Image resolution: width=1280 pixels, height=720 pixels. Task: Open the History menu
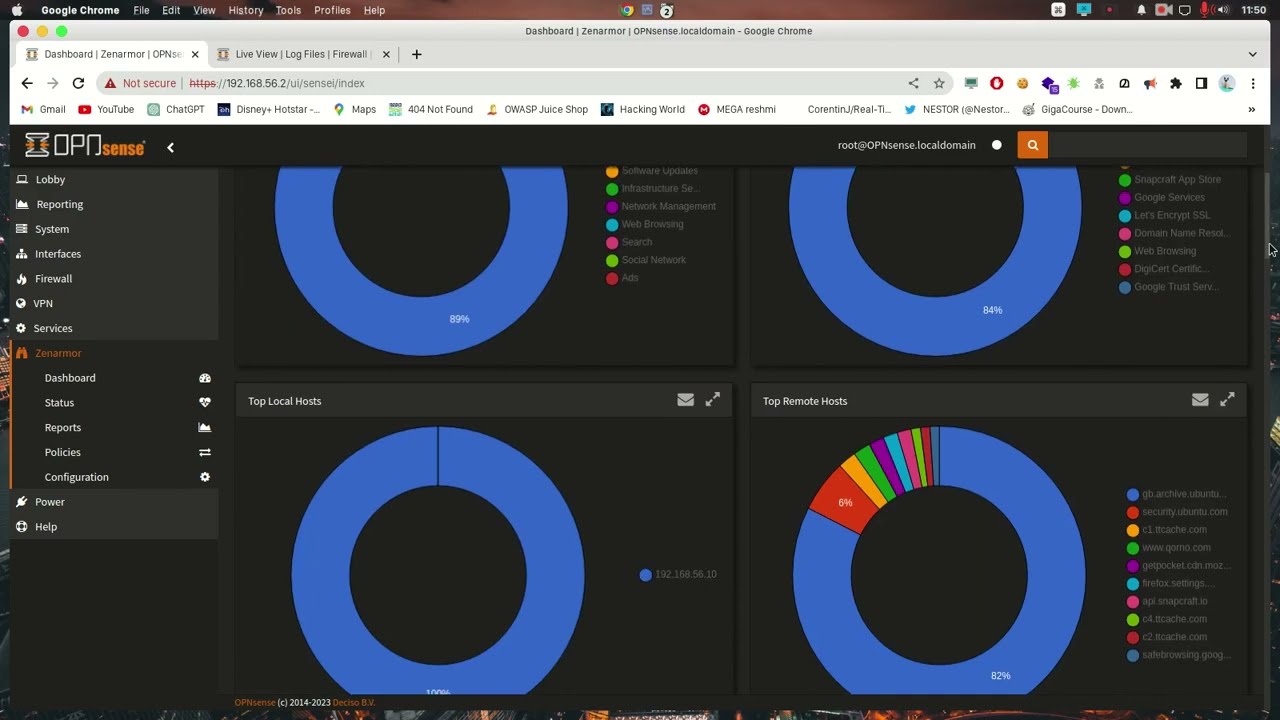pyautogui.click(x=246, y=10)
